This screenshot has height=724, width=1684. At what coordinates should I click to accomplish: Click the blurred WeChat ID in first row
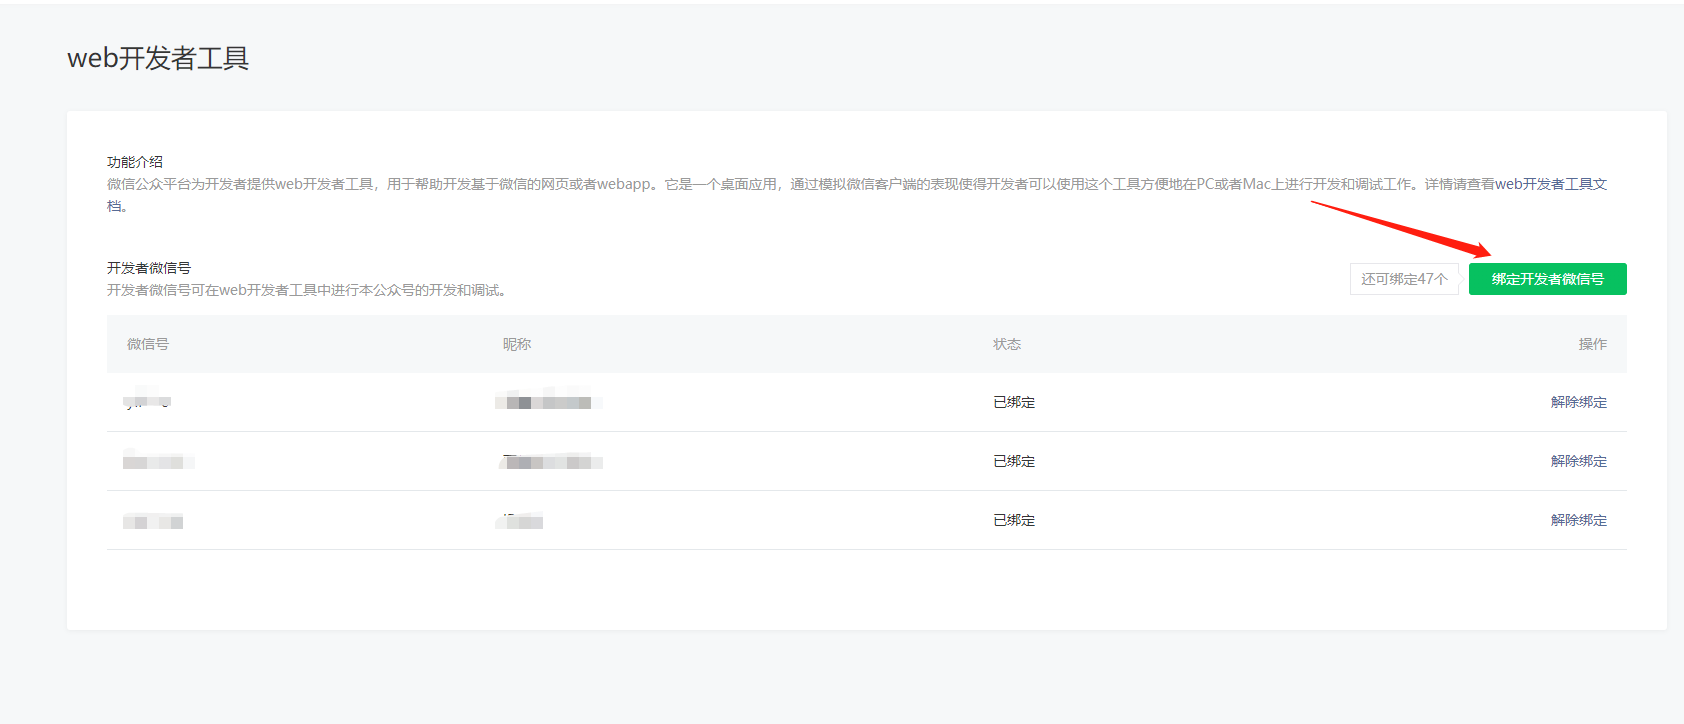(148, 401)
